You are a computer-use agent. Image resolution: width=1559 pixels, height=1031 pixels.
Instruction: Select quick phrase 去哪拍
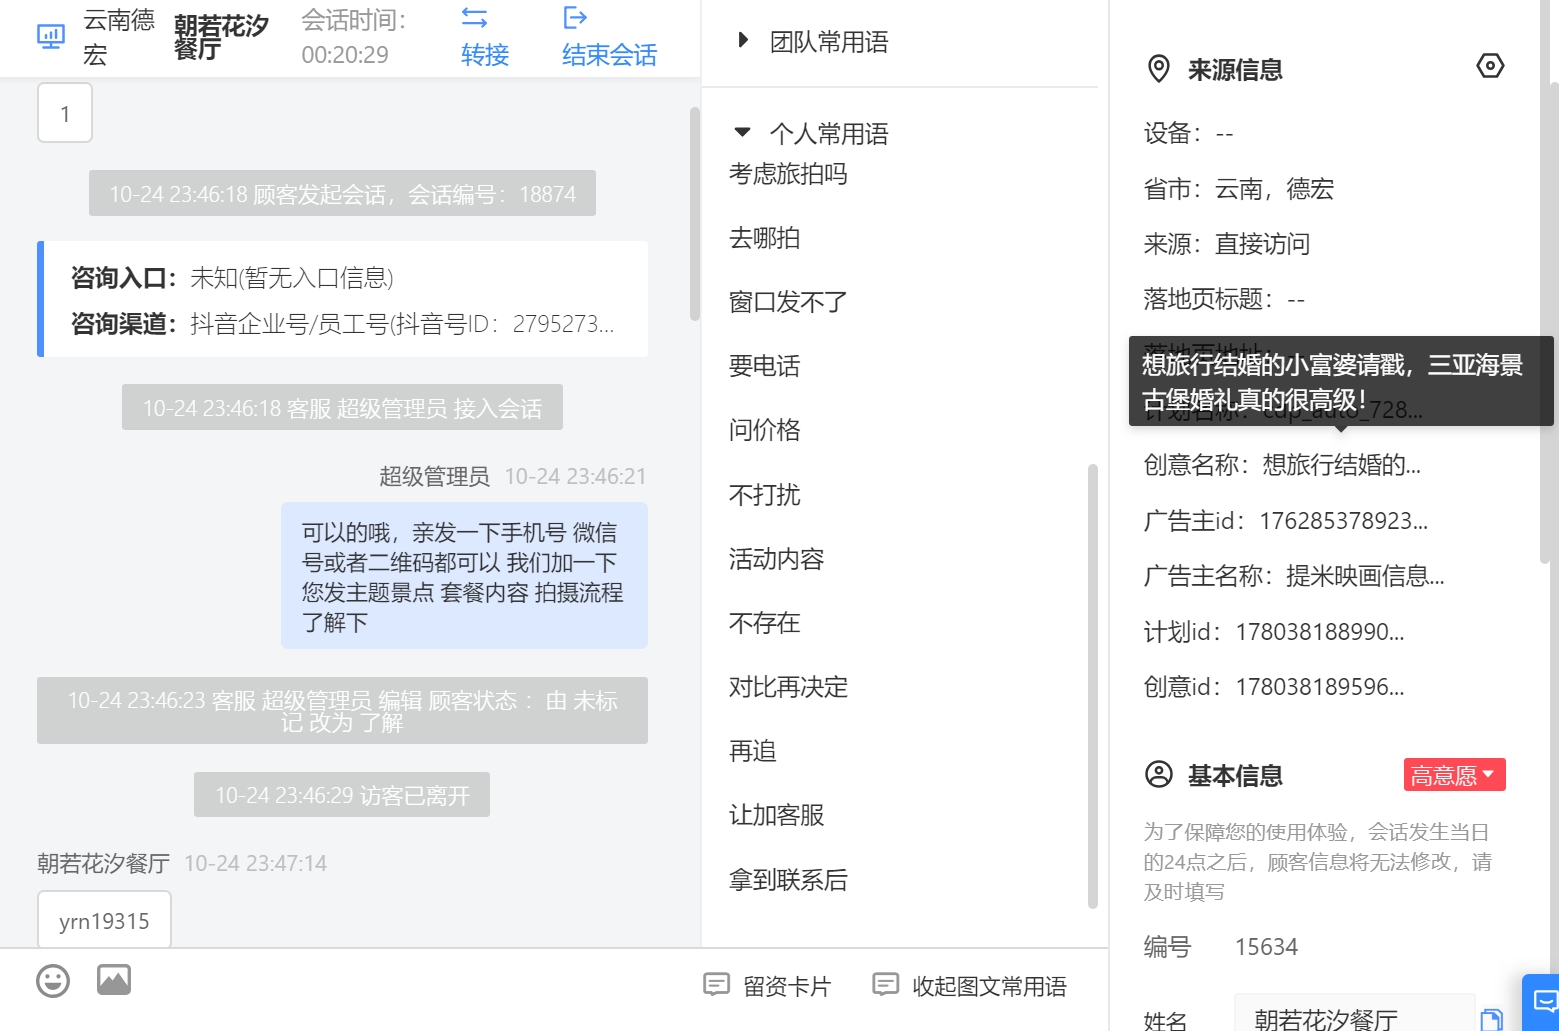coord(765,238)
